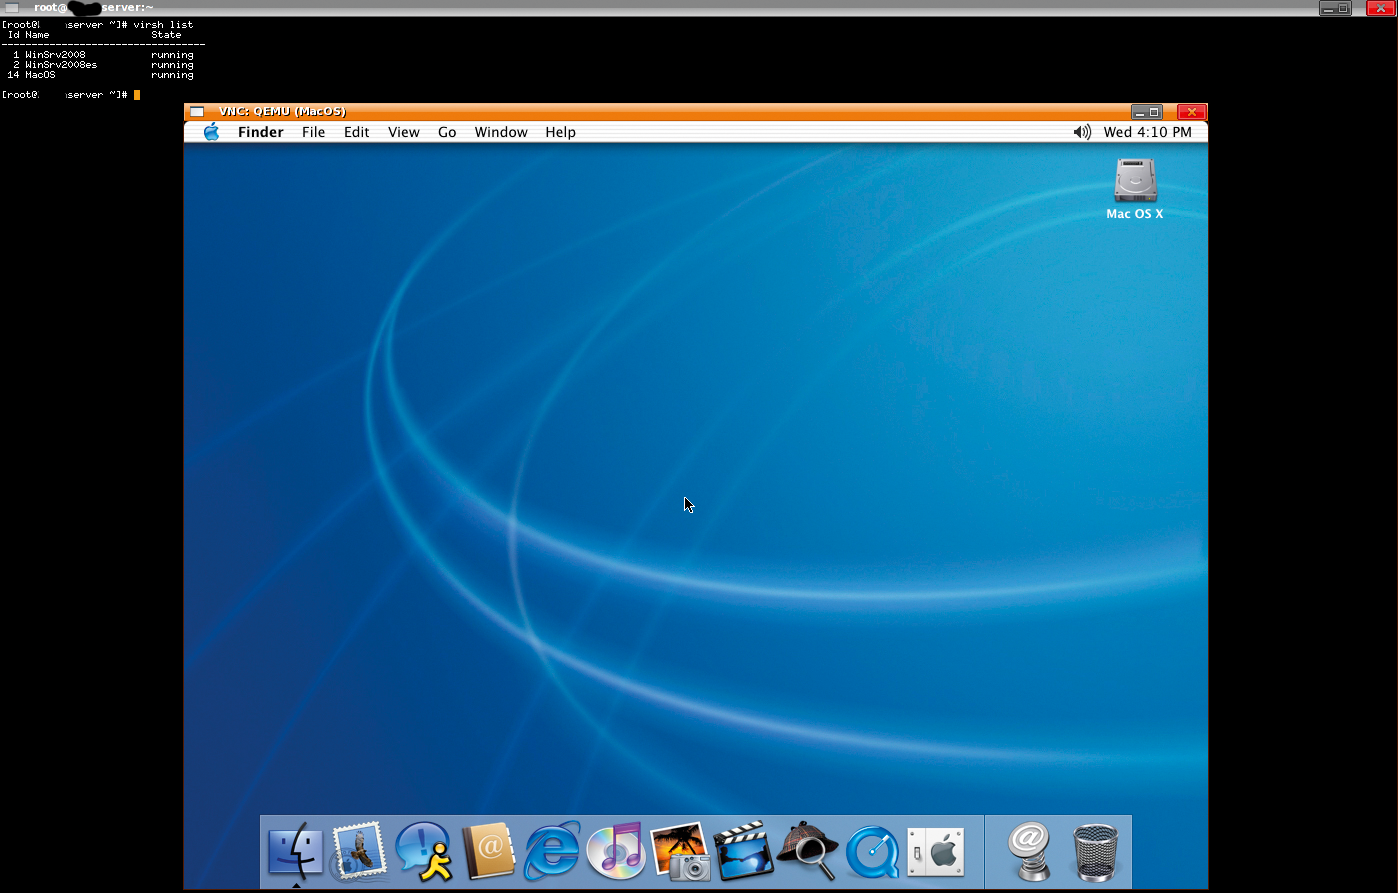
Task: Close the root terminal window
Action: [x=1381, y=8]
